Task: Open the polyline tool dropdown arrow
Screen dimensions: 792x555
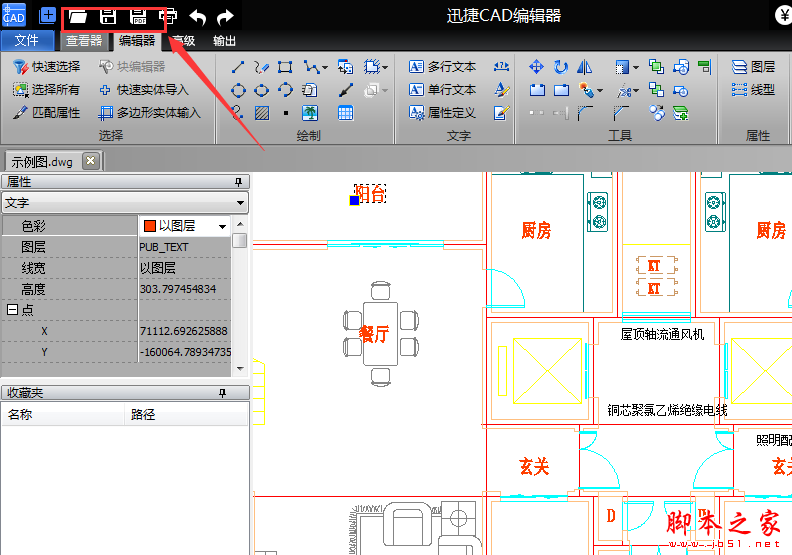Action: (325, 67)
